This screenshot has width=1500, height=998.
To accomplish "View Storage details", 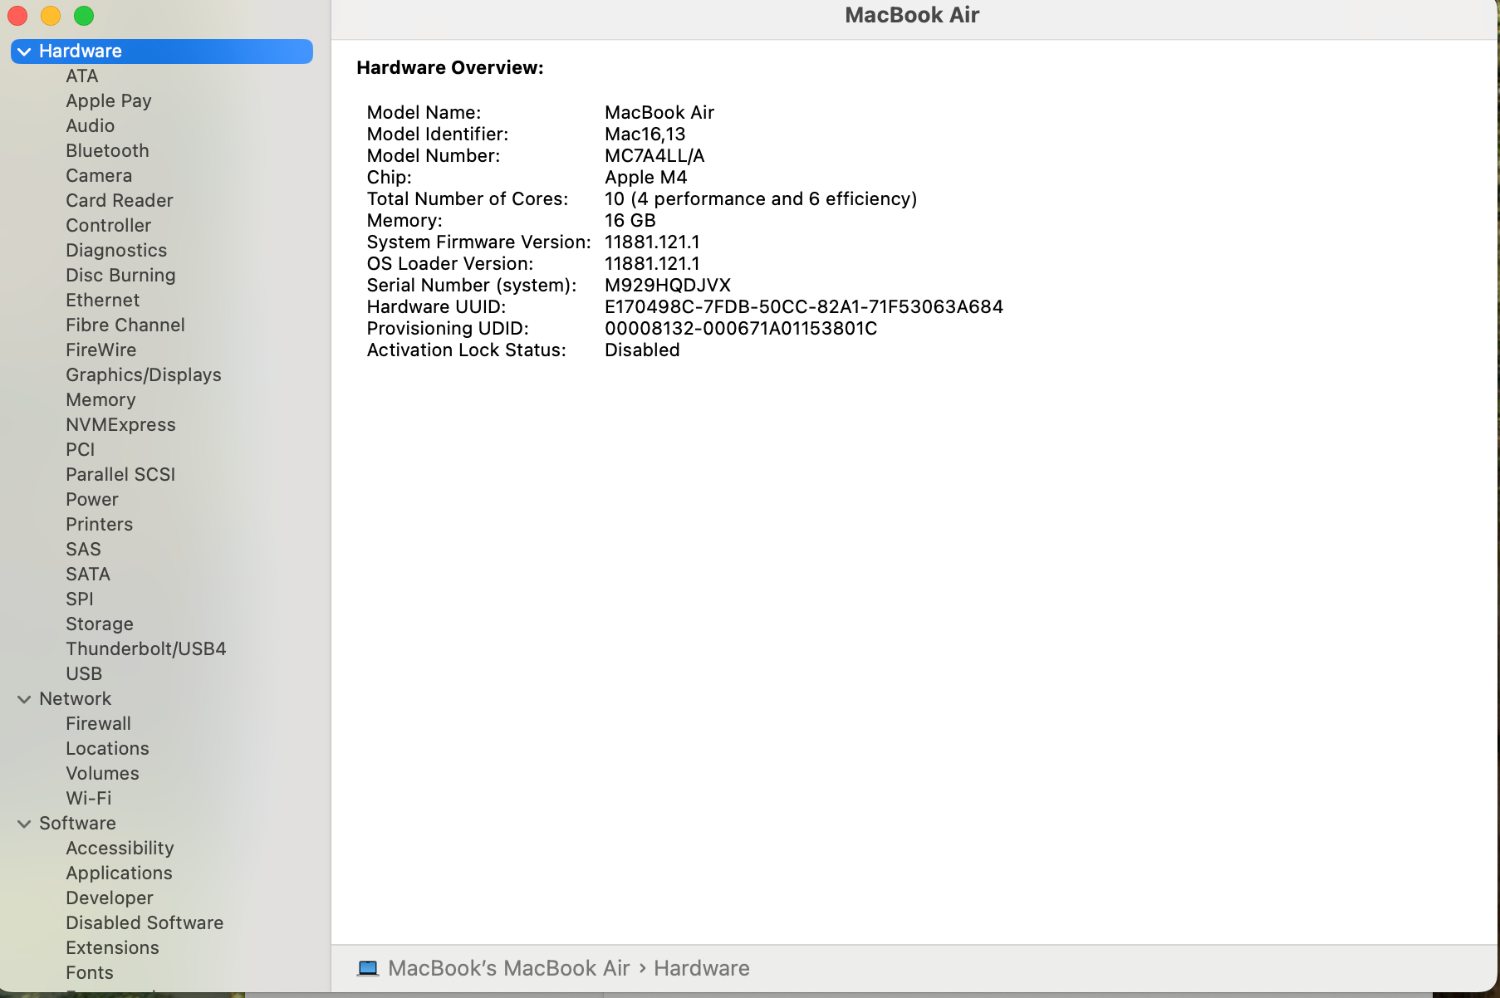I will (x=99, y=624).
